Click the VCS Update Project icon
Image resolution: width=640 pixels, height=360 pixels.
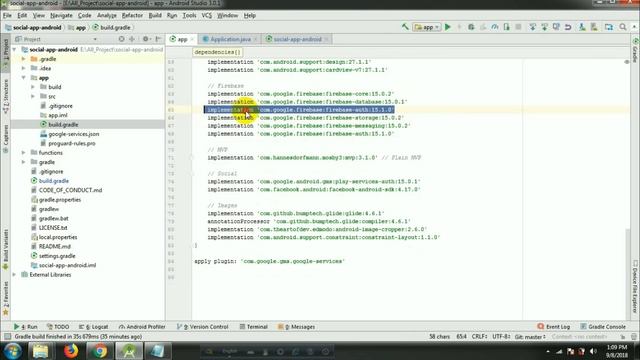(x=532, y=27)
